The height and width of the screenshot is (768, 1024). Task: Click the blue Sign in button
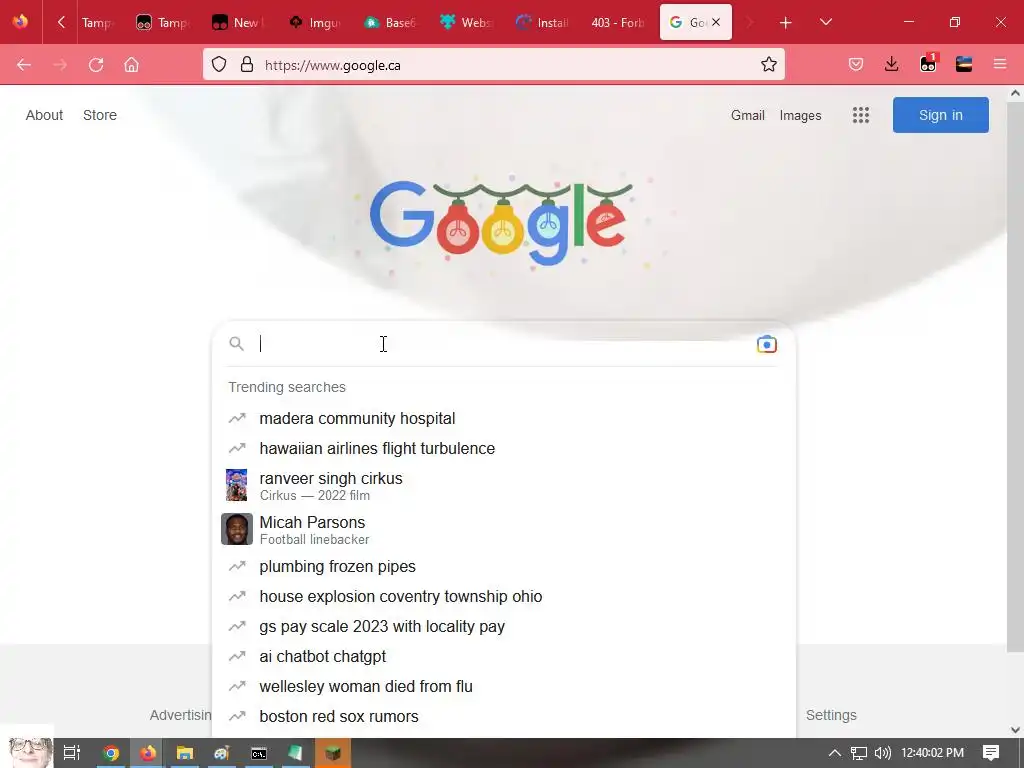point(940,115)
